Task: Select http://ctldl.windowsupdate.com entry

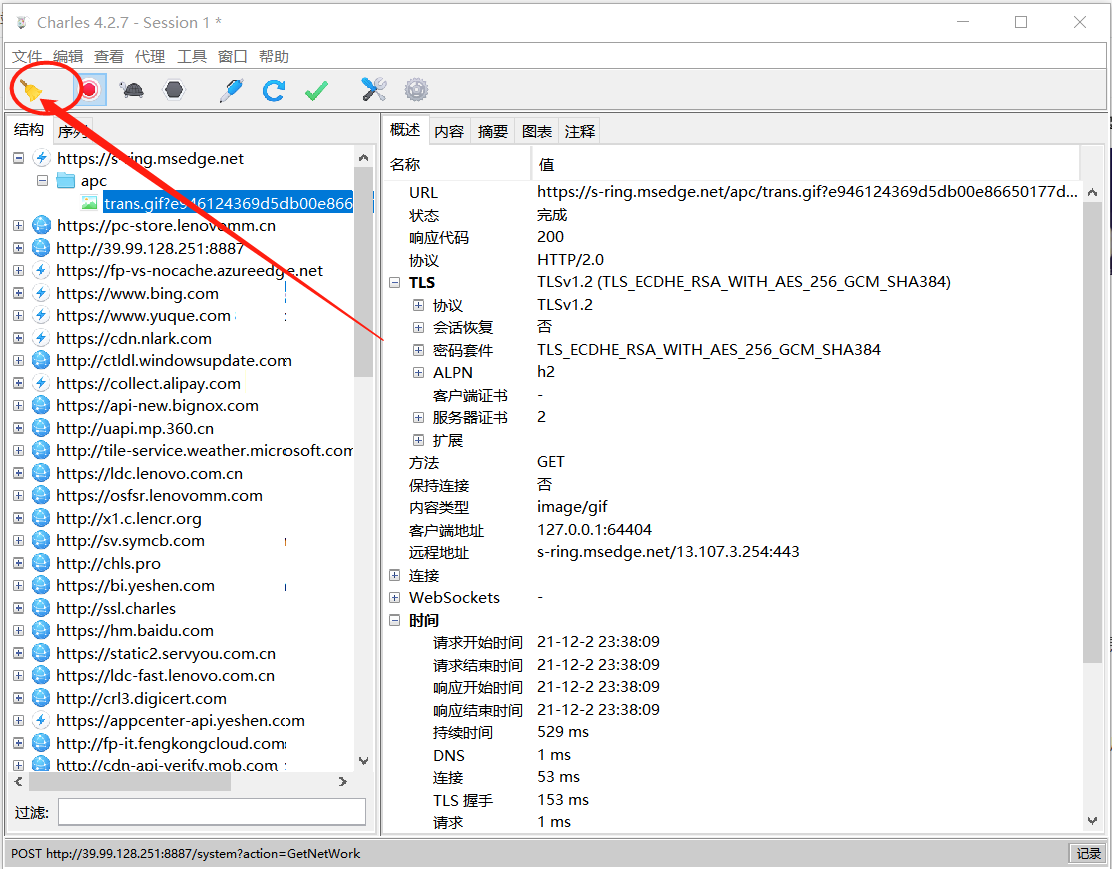Action: (174, 360)
